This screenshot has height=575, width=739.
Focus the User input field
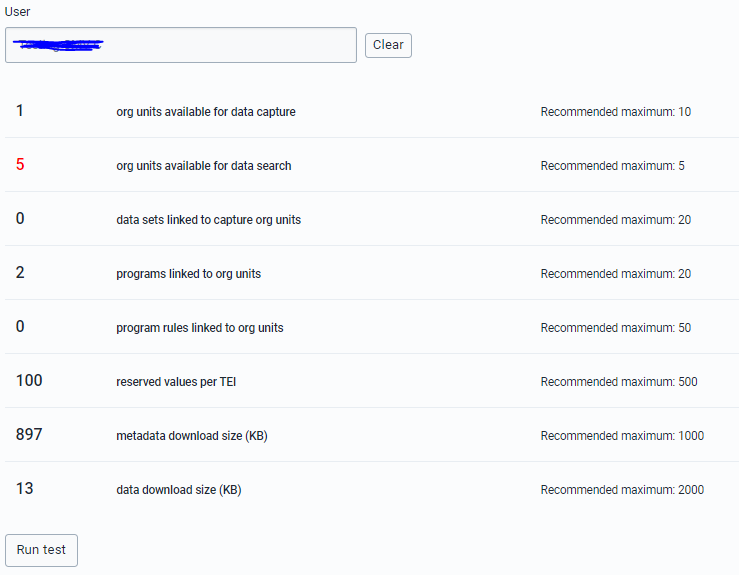pyautogui.click(x=181, y=45)
